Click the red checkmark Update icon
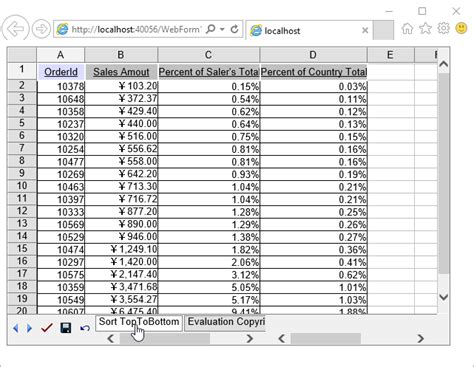The height and width of the screenshot is (367, 474). click(47, 328)
